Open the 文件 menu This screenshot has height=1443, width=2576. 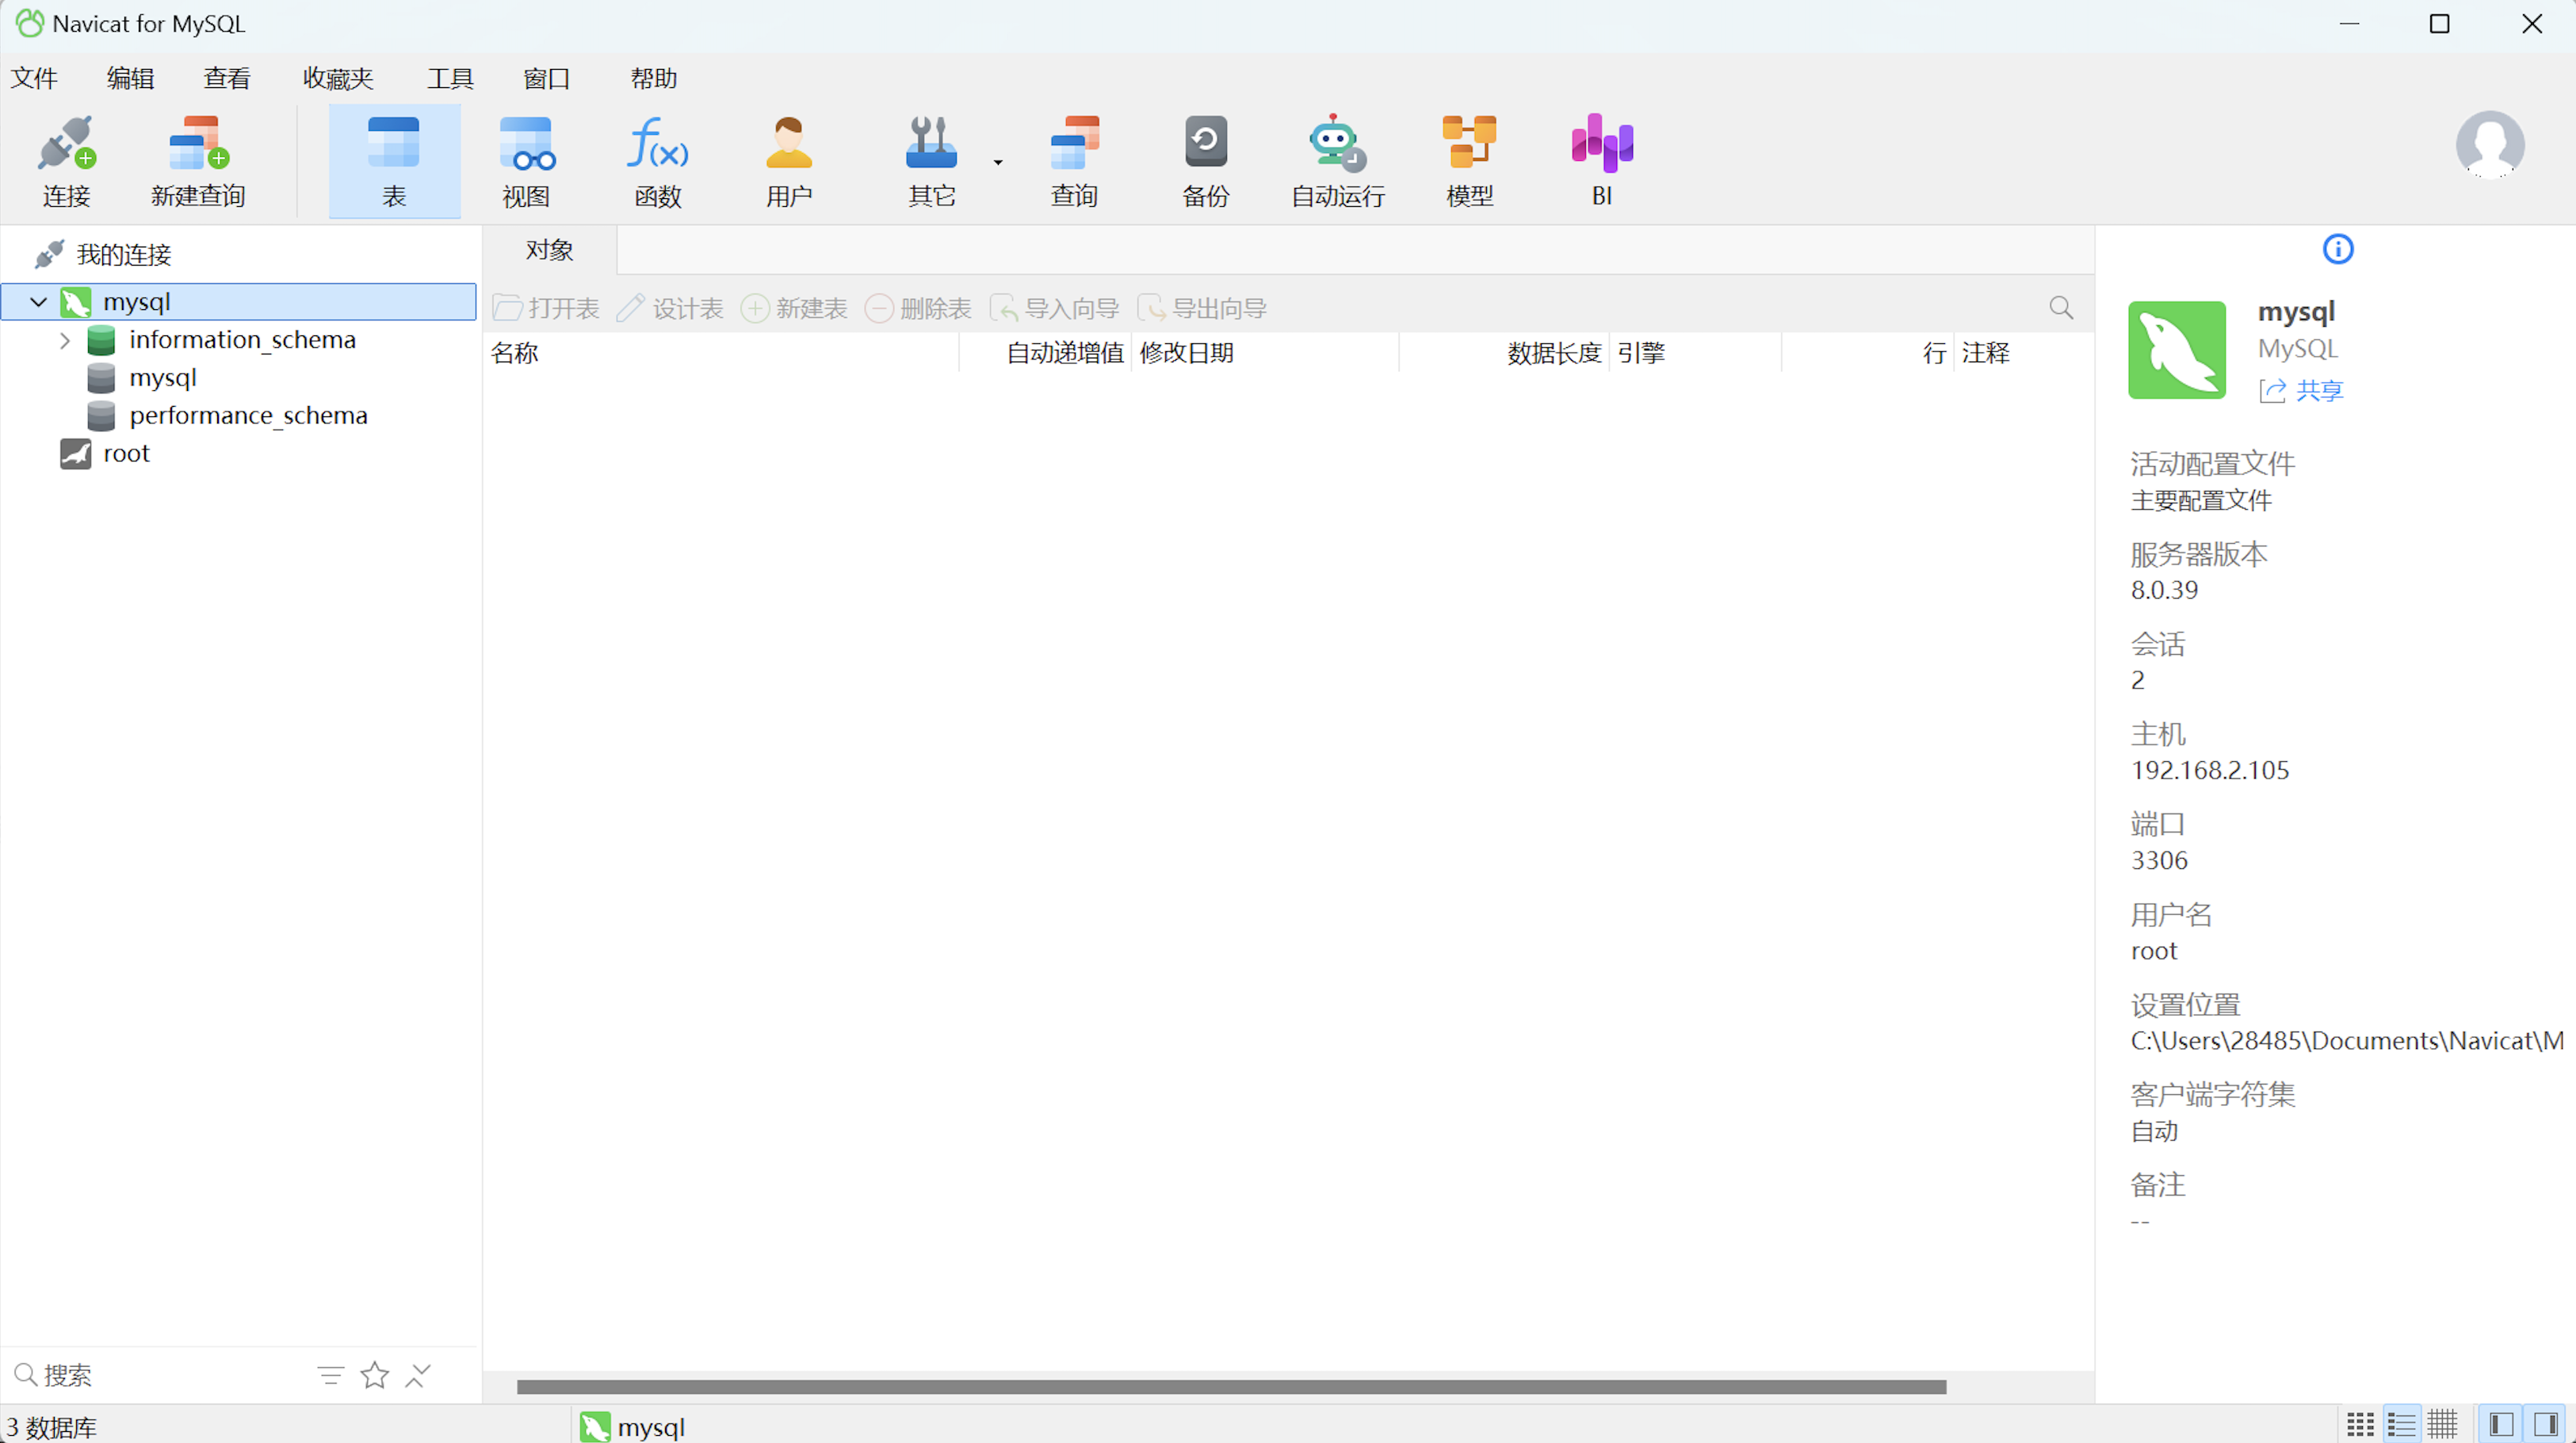pos(34,78)
